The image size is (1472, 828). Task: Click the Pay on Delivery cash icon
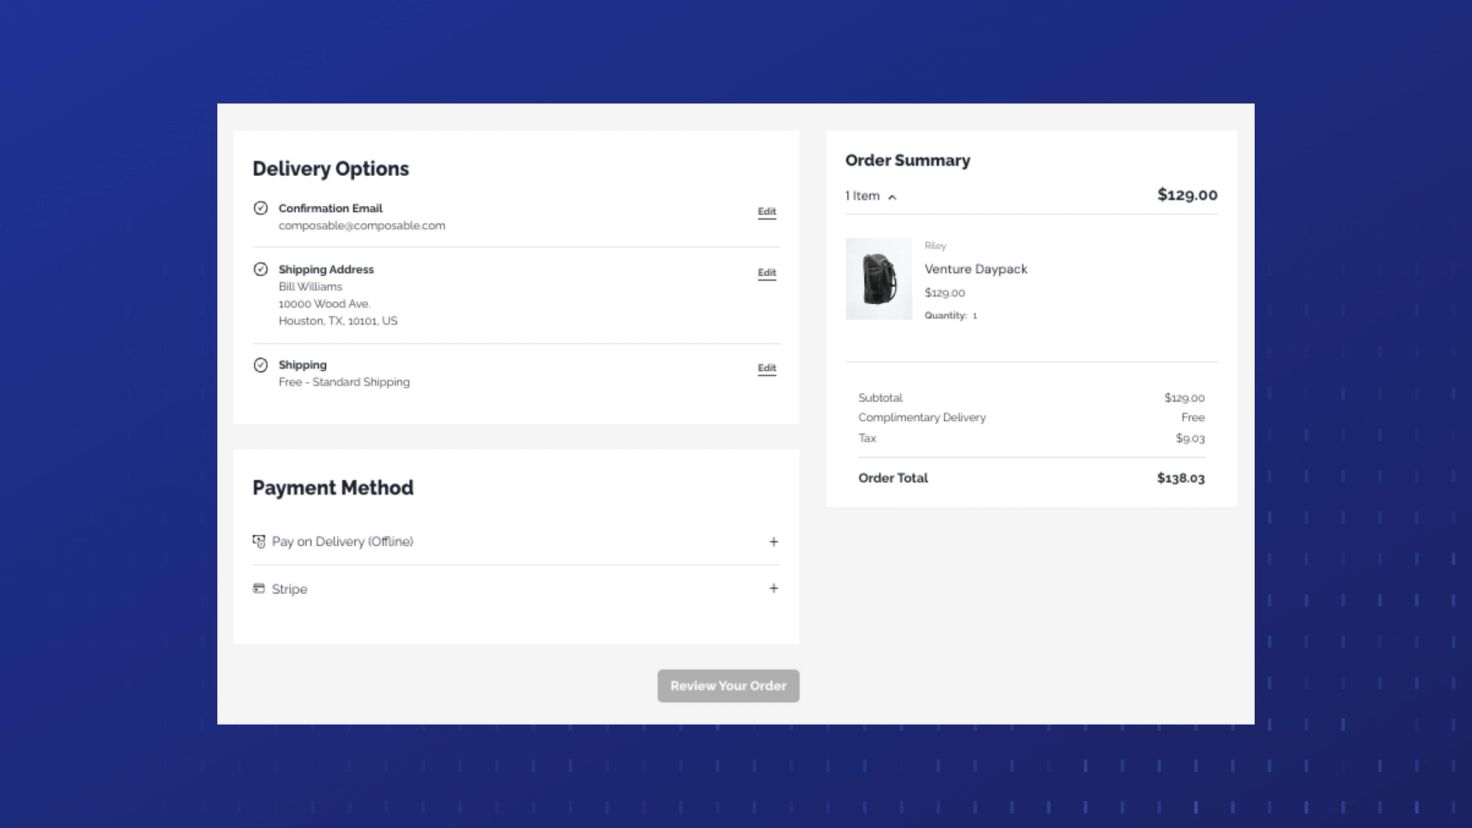point(259,541)
